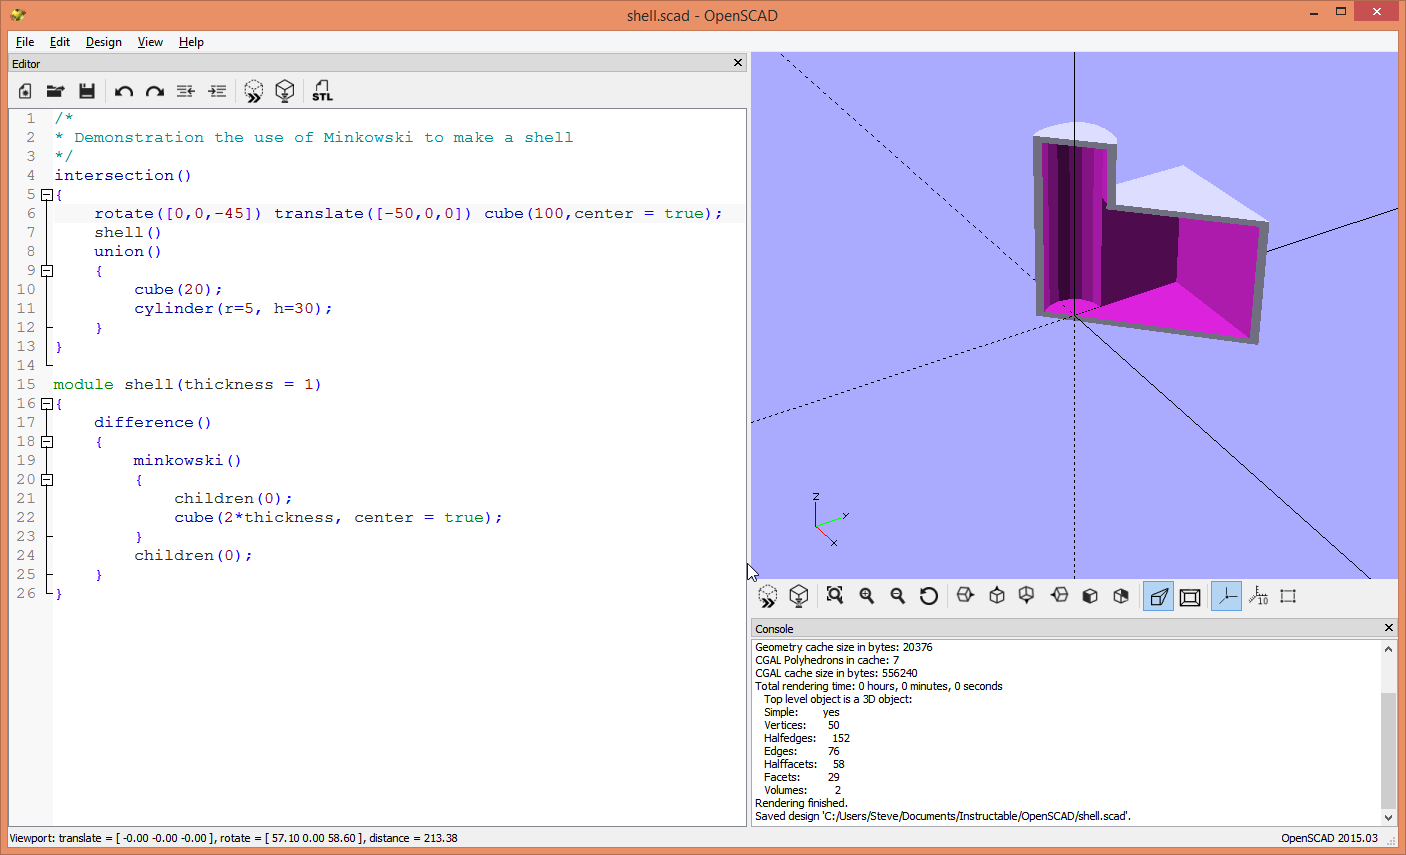1406x855 pixels.
Task: Open the View menu
Action: (x=150, y=42)
